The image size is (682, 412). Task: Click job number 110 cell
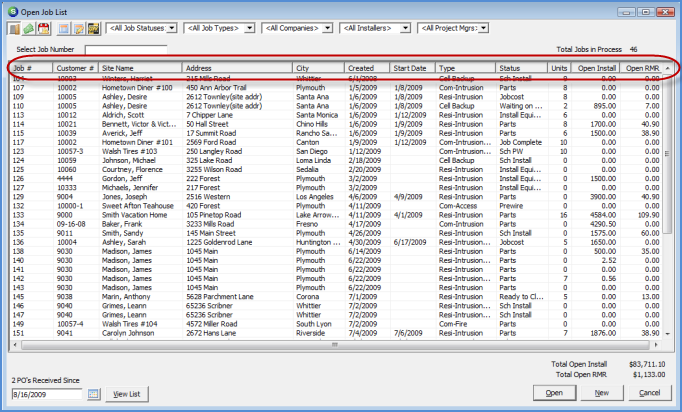pos(18,106)
